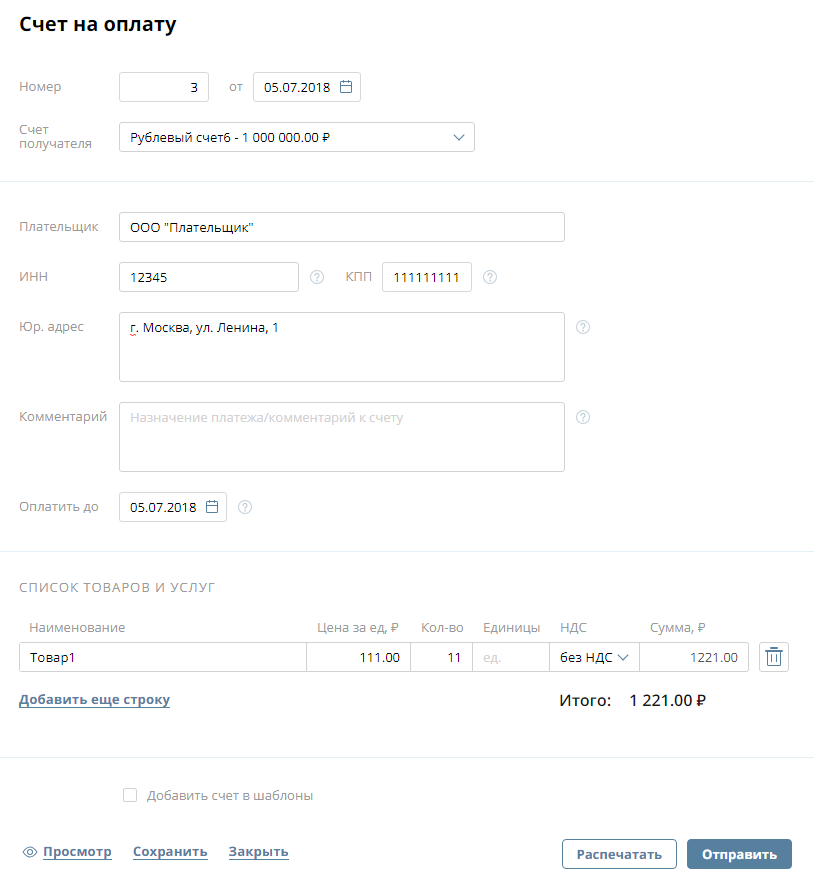The height and width of the screenshot is (885, 814).
Task: Click into the Комментарий text area
Action: 341,437
